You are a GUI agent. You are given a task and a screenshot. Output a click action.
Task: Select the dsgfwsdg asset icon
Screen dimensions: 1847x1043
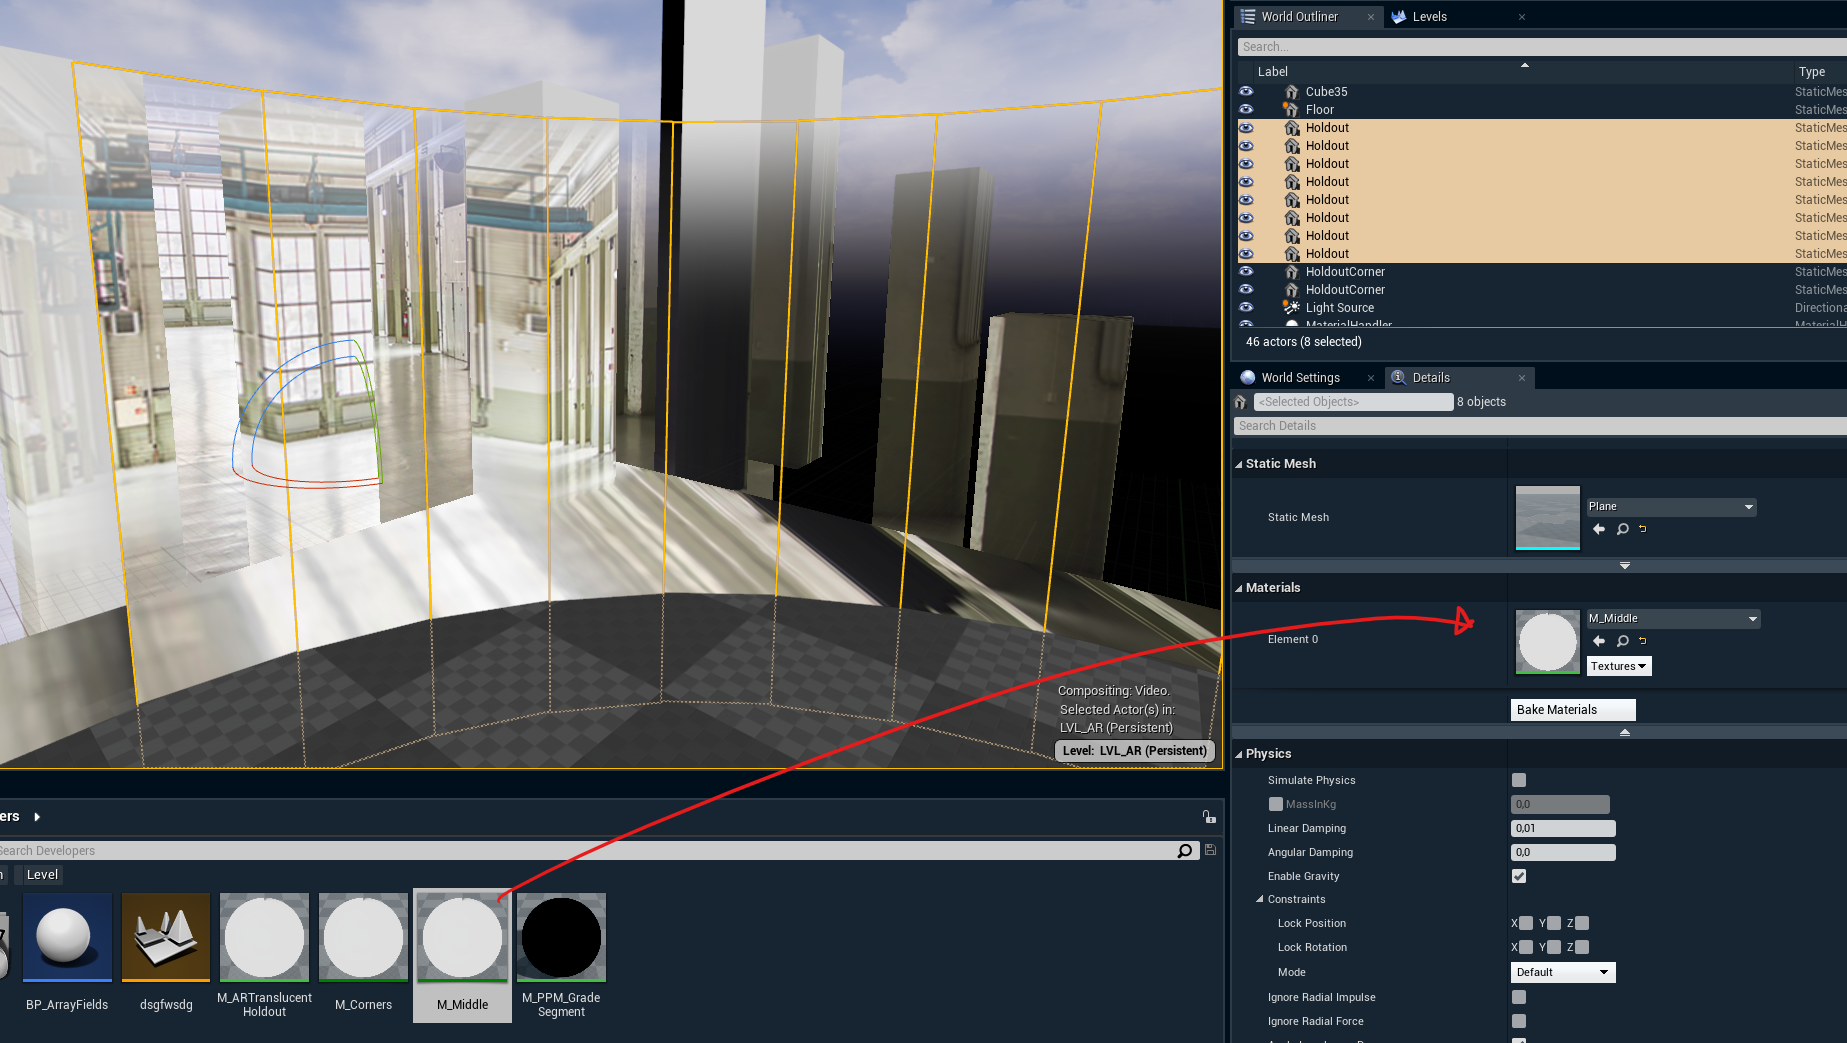(166, 938)
